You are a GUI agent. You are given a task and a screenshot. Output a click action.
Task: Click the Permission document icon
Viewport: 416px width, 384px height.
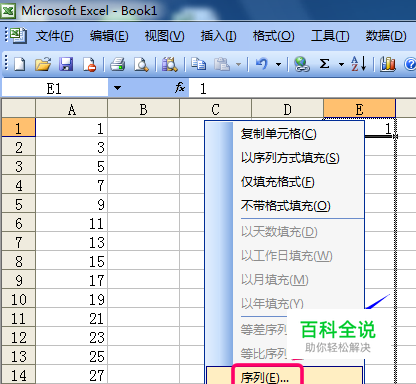tap(89, 64)
